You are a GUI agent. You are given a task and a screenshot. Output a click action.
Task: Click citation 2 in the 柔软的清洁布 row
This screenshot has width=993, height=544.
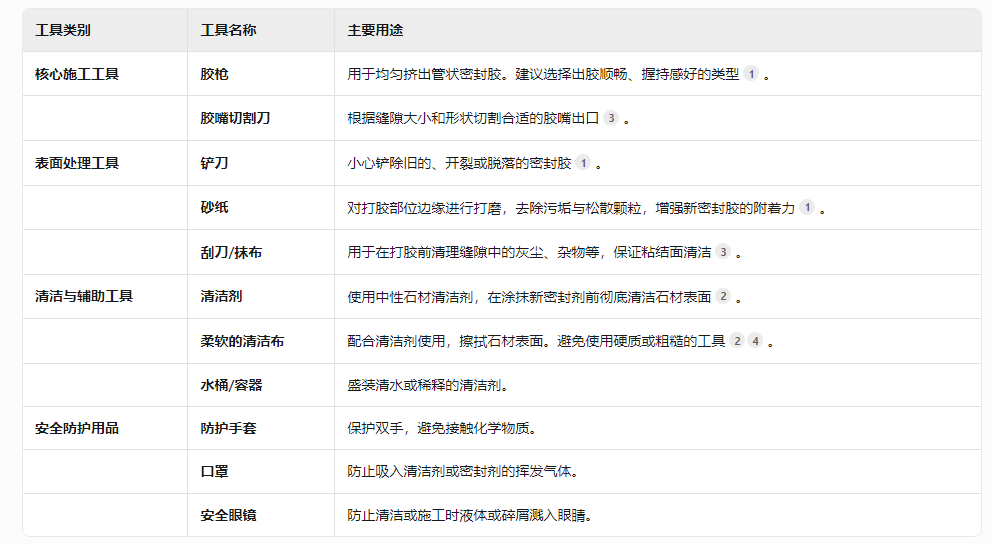pos(737,341)
